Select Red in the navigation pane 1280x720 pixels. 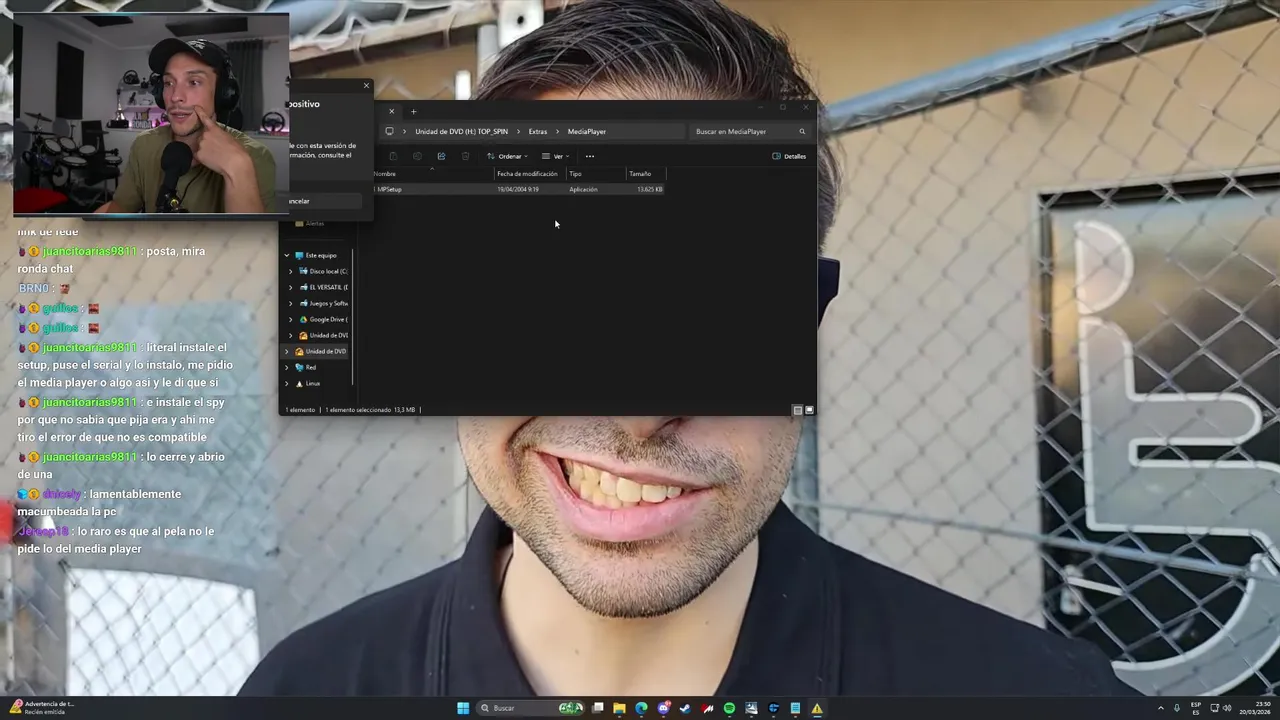[306, 367]
